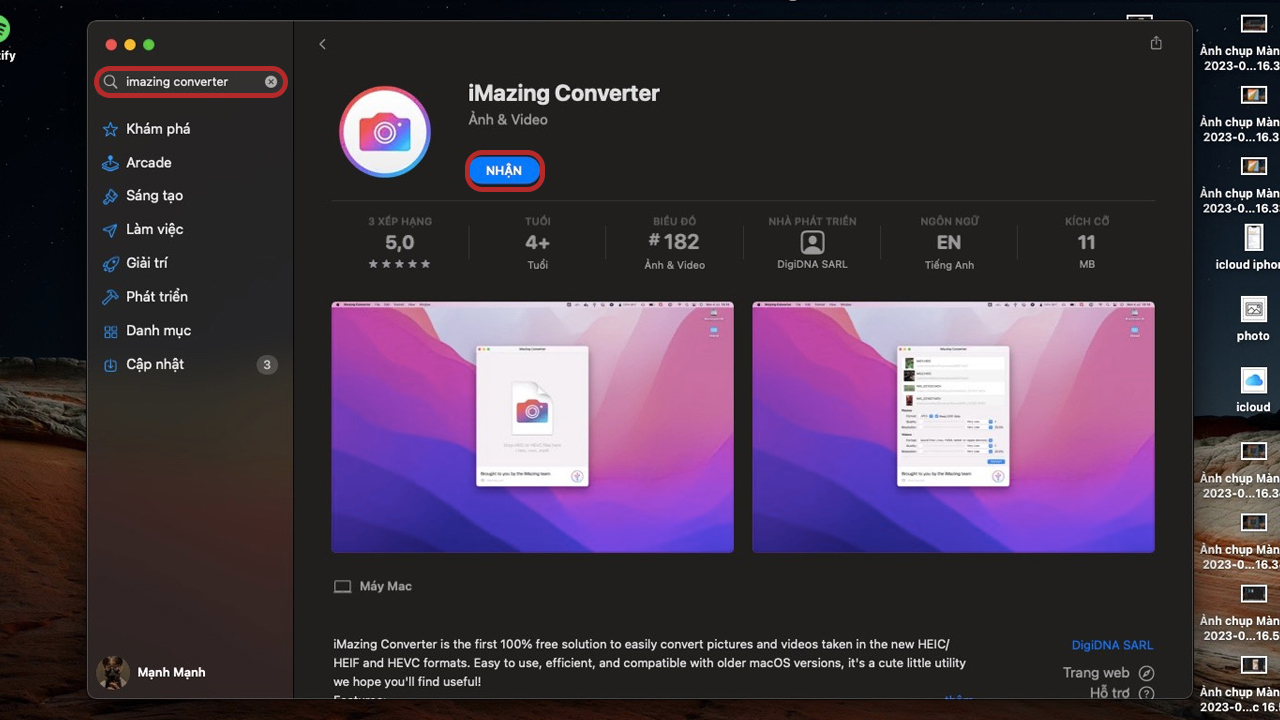Click the imazing converter search field
Screen dimensions: 1280x720
coord(191,82)
